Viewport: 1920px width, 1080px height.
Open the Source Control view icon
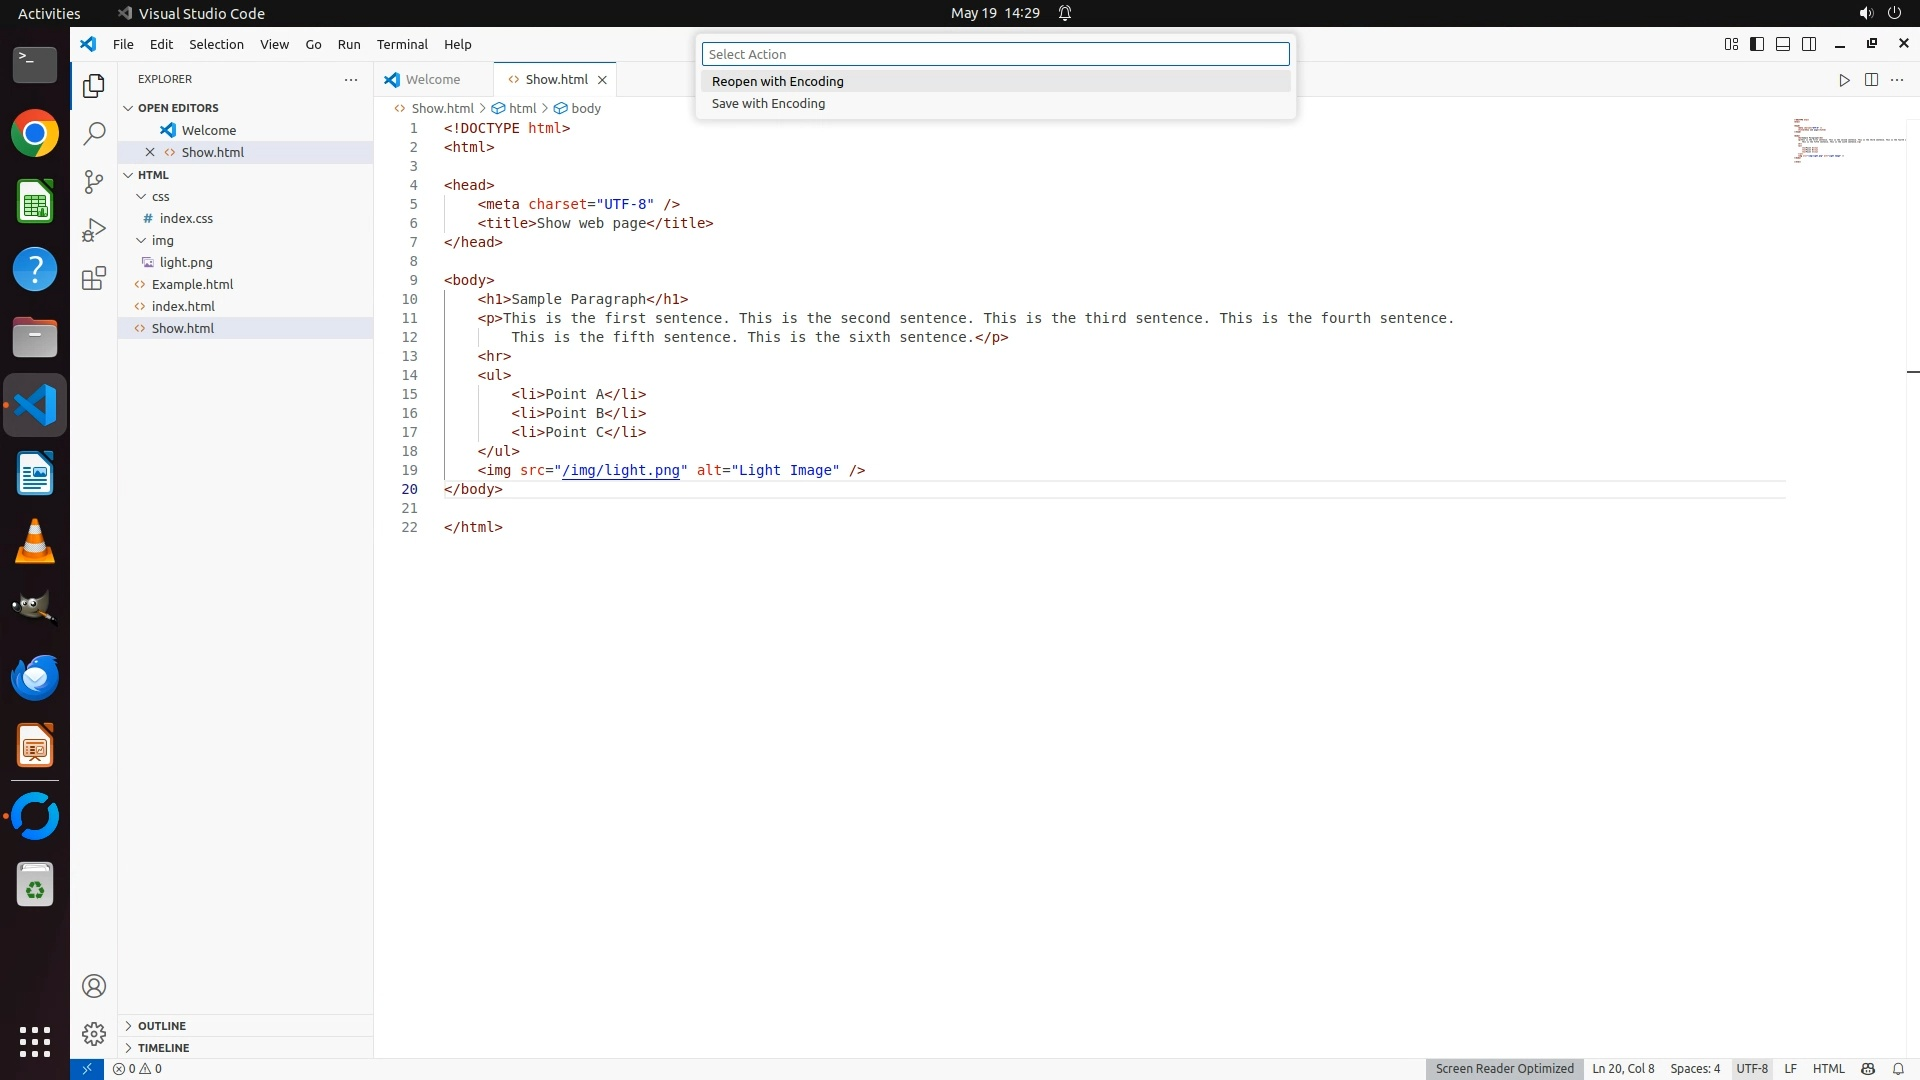point(94,181)
